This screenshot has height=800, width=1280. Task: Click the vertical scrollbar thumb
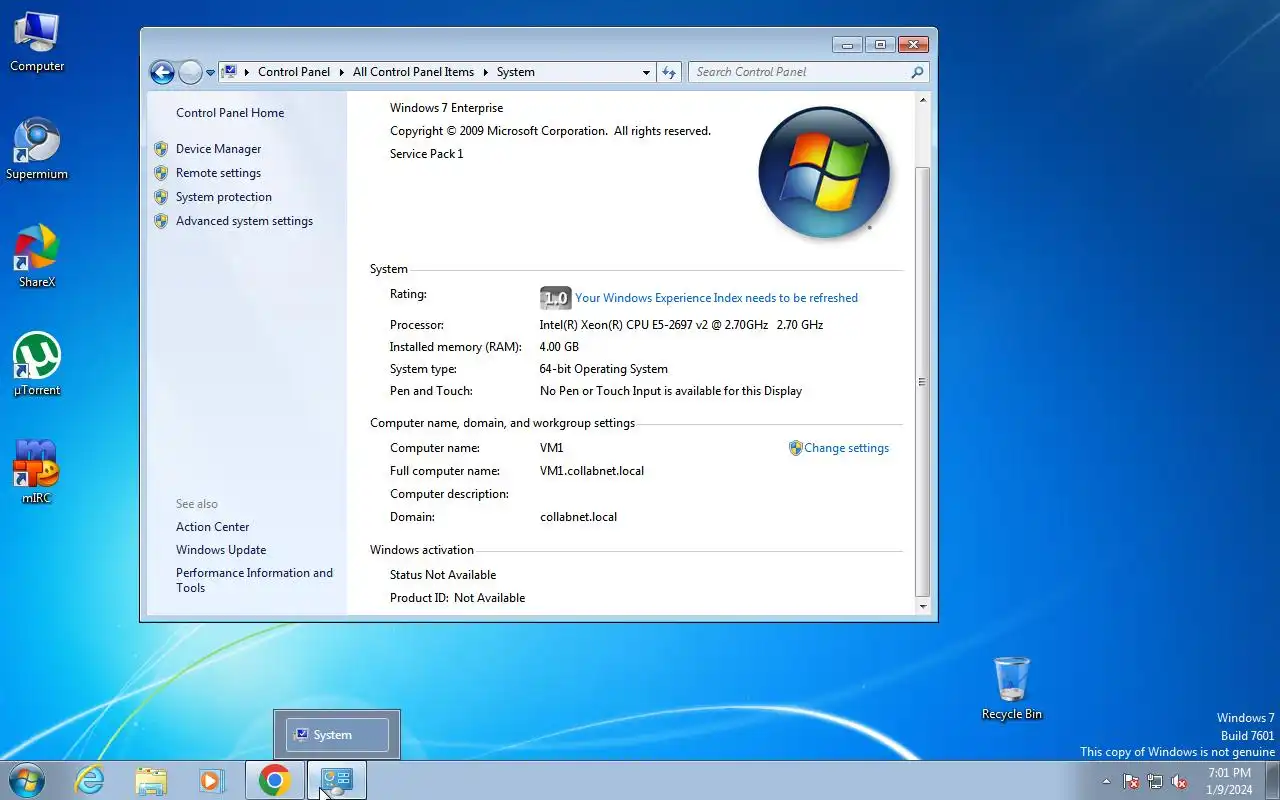(923, 380)
